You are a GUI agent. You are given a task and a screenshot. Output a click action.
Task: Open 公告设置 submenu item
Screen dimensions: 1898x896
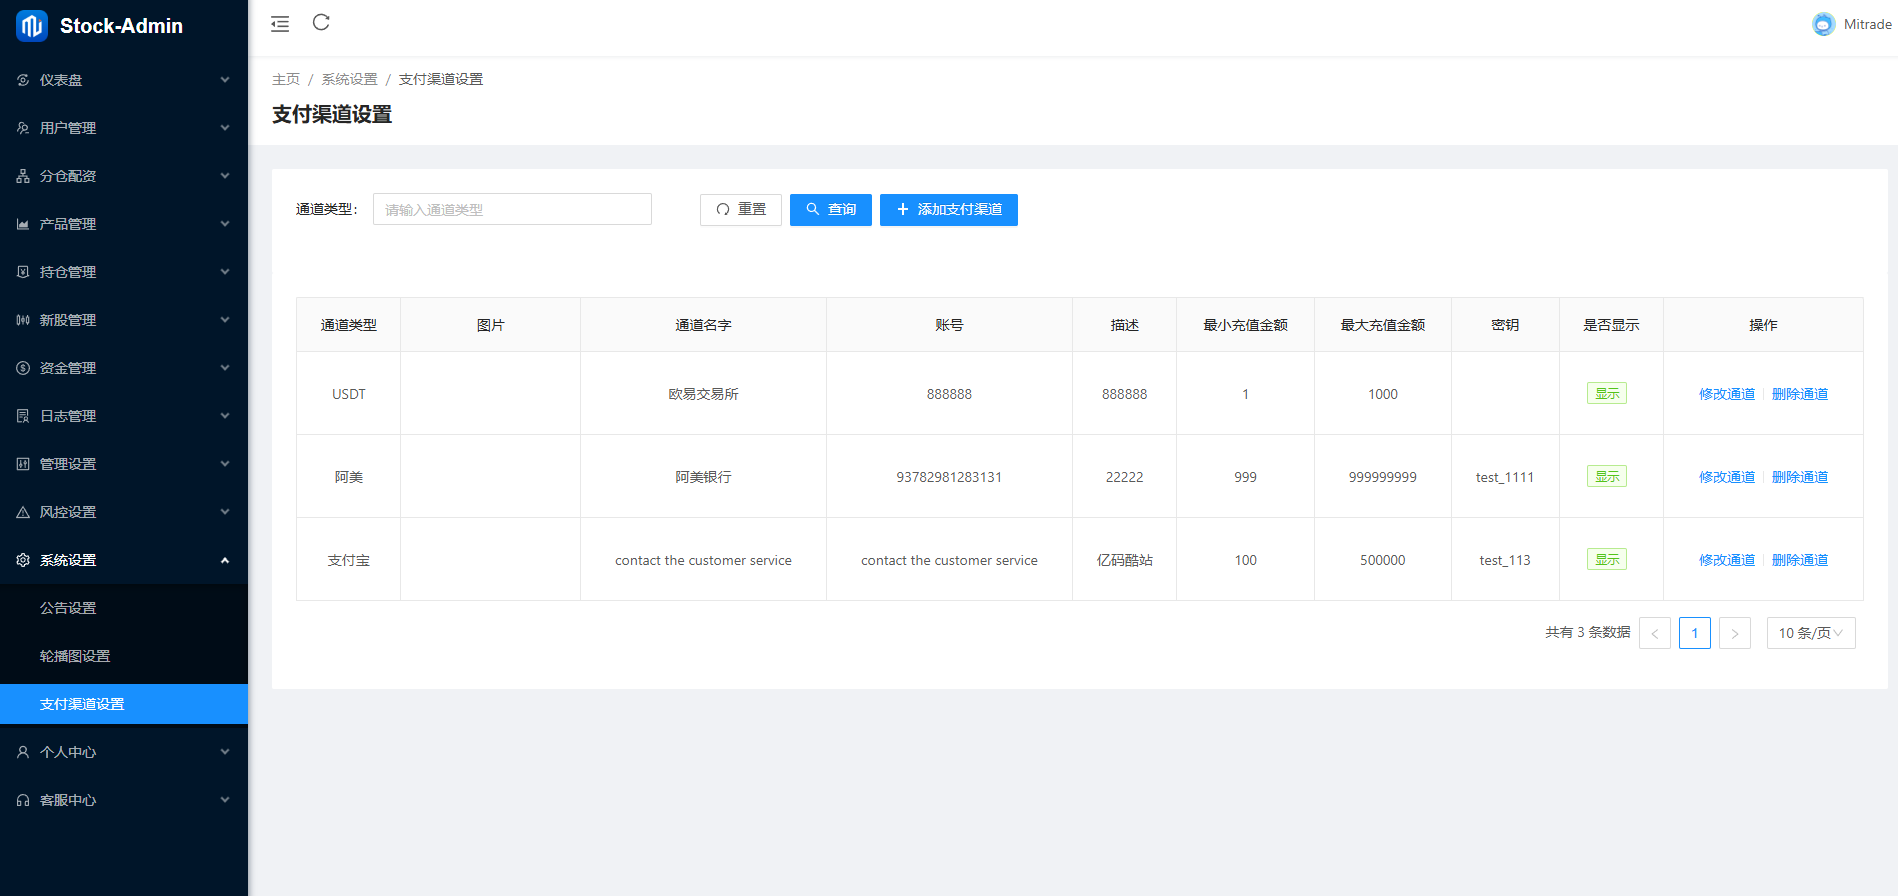click(68, 608)
